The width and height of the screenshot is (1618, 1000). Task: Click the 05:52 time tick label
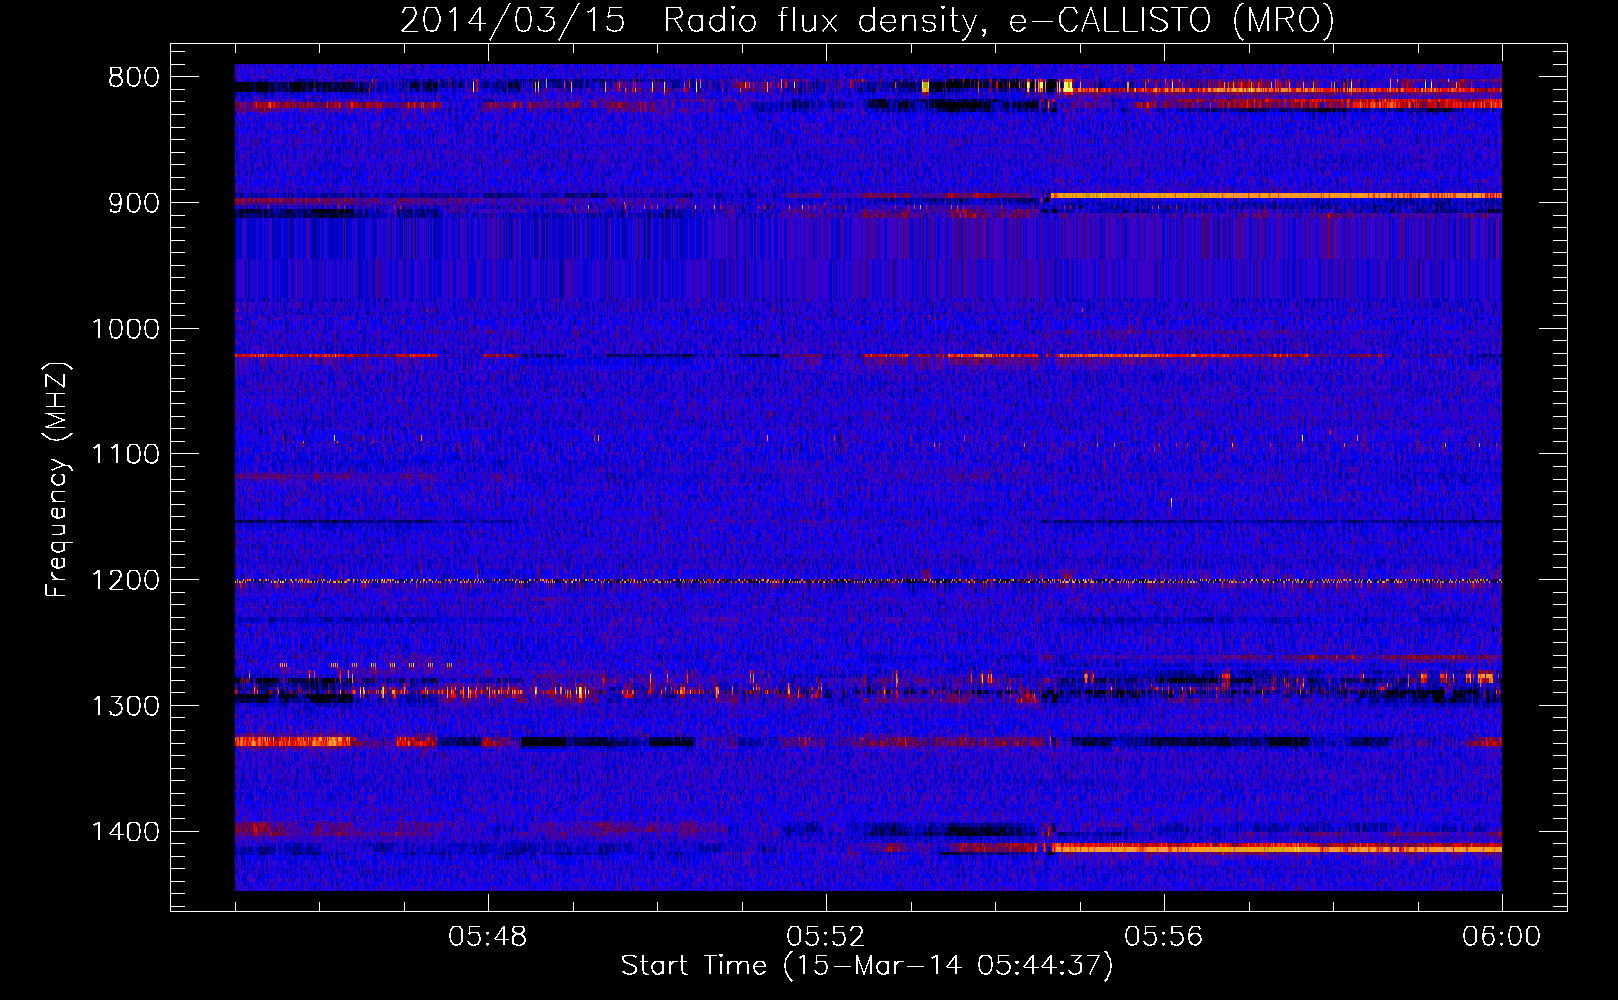[826, 937]
